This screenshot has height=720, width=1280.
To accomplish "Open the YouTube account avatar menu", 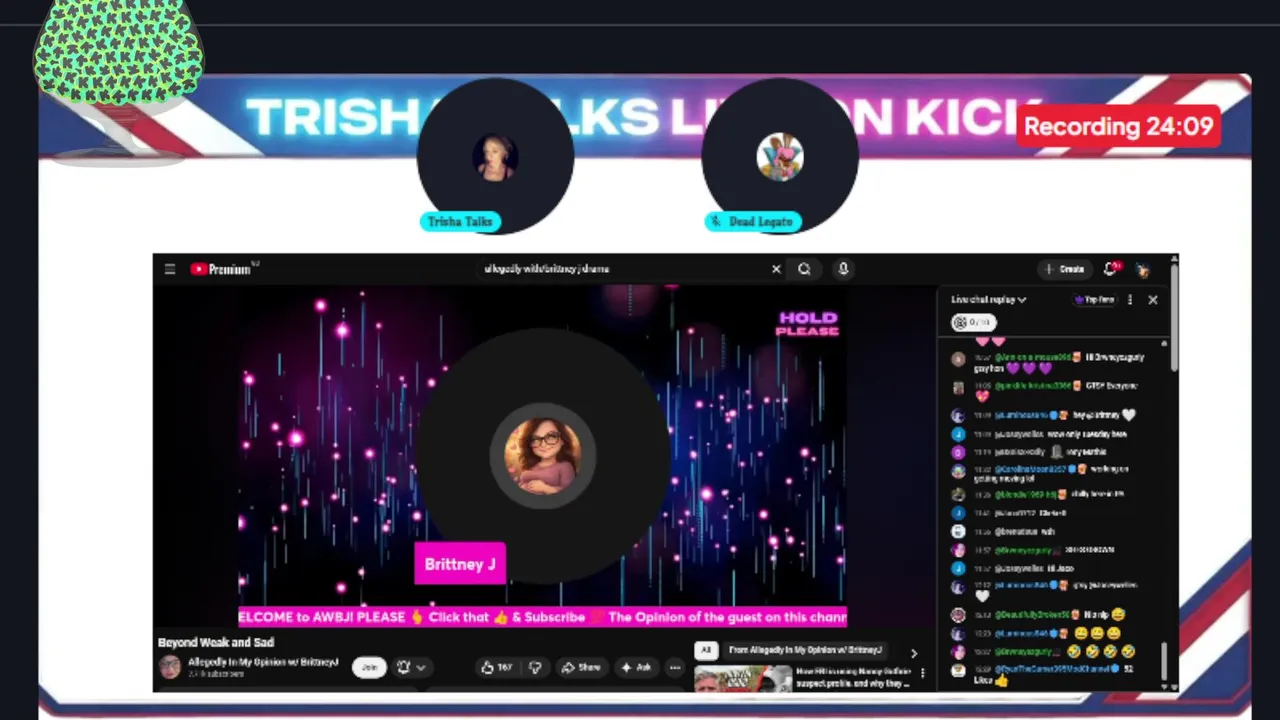I will pyautogui.click(x=1143, y=269).
